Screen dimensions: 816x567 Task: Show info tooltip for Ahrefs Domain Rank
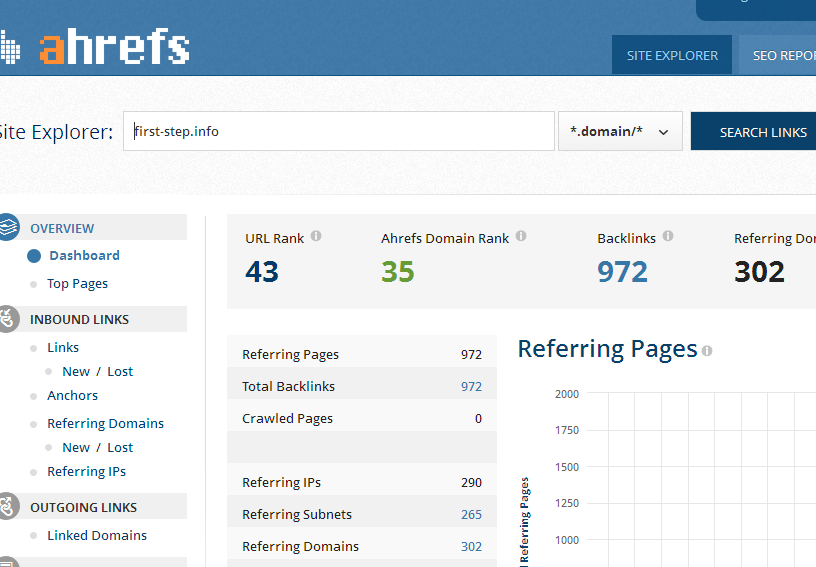point(521,236)
